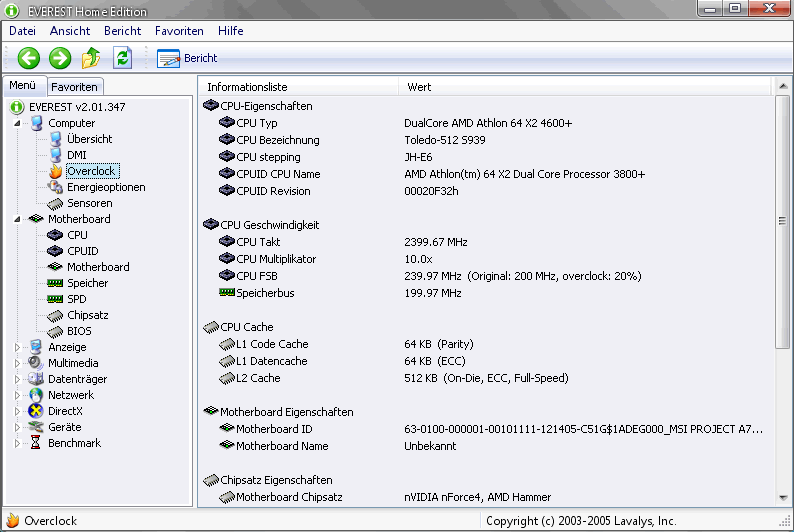Click the Netzwerk globe icon
This screenshot has width=794, height=532.
(x=36, y=395)
